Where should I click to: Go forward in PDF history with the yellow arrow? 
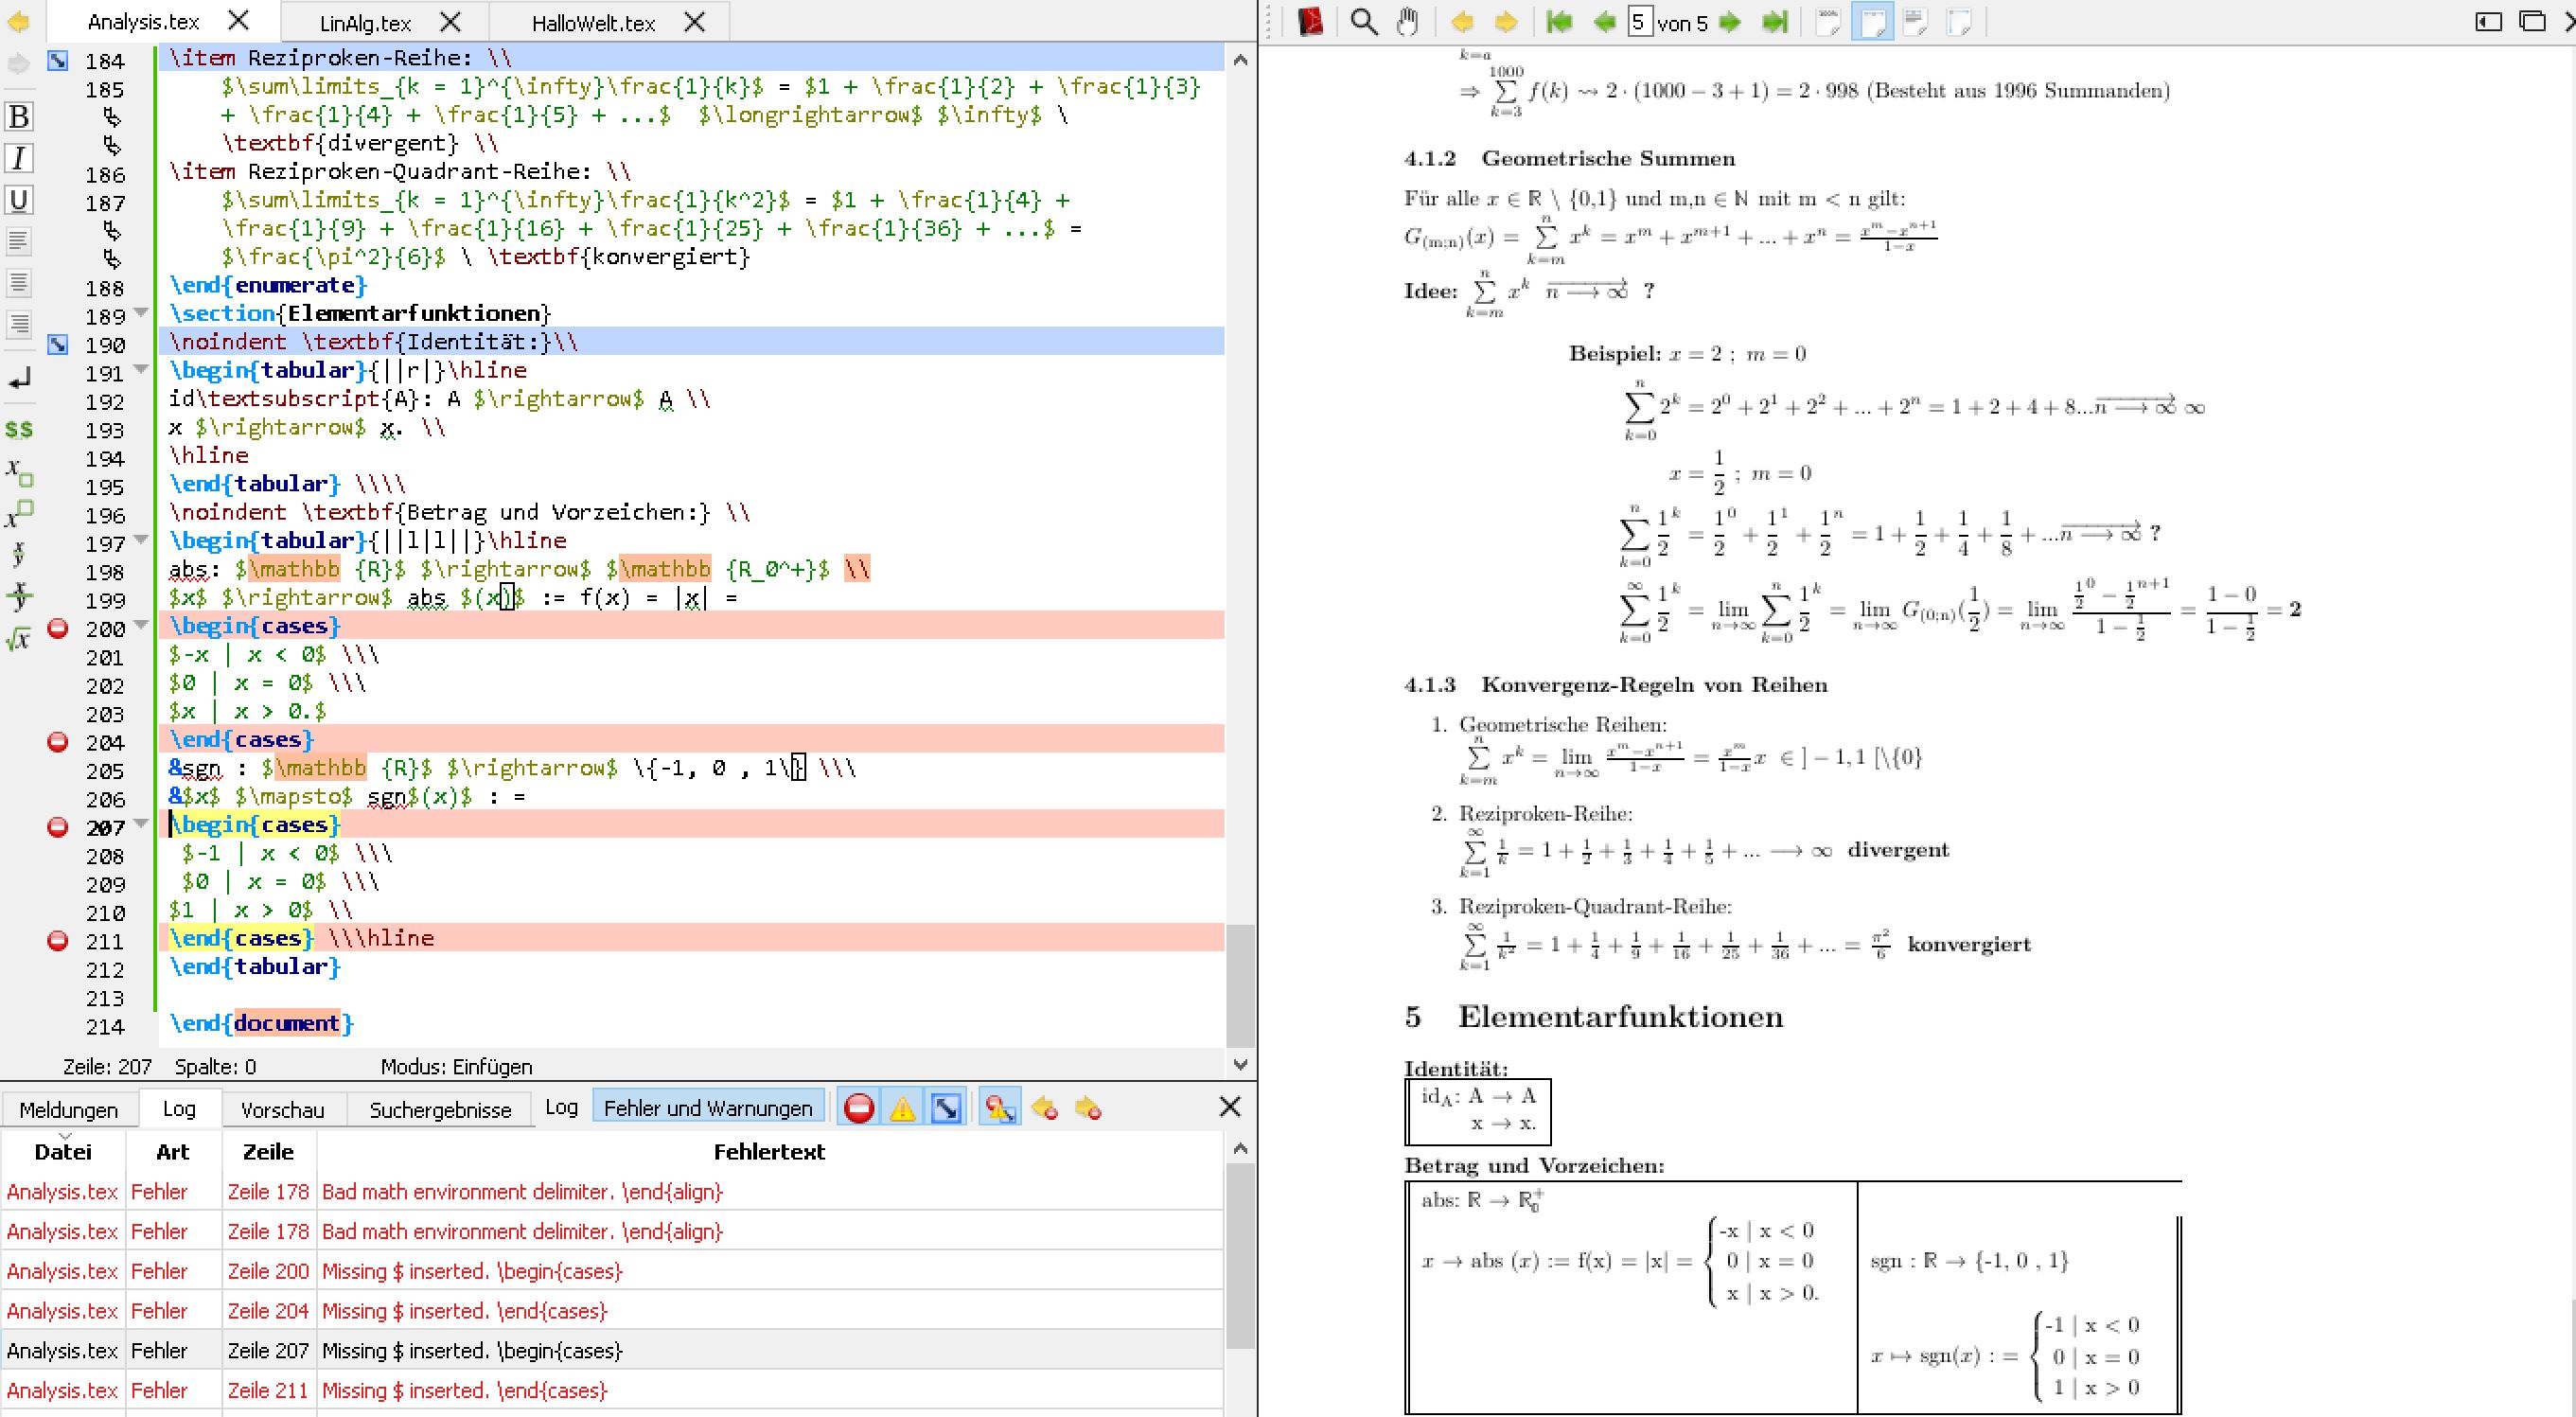click(1505, 22)
